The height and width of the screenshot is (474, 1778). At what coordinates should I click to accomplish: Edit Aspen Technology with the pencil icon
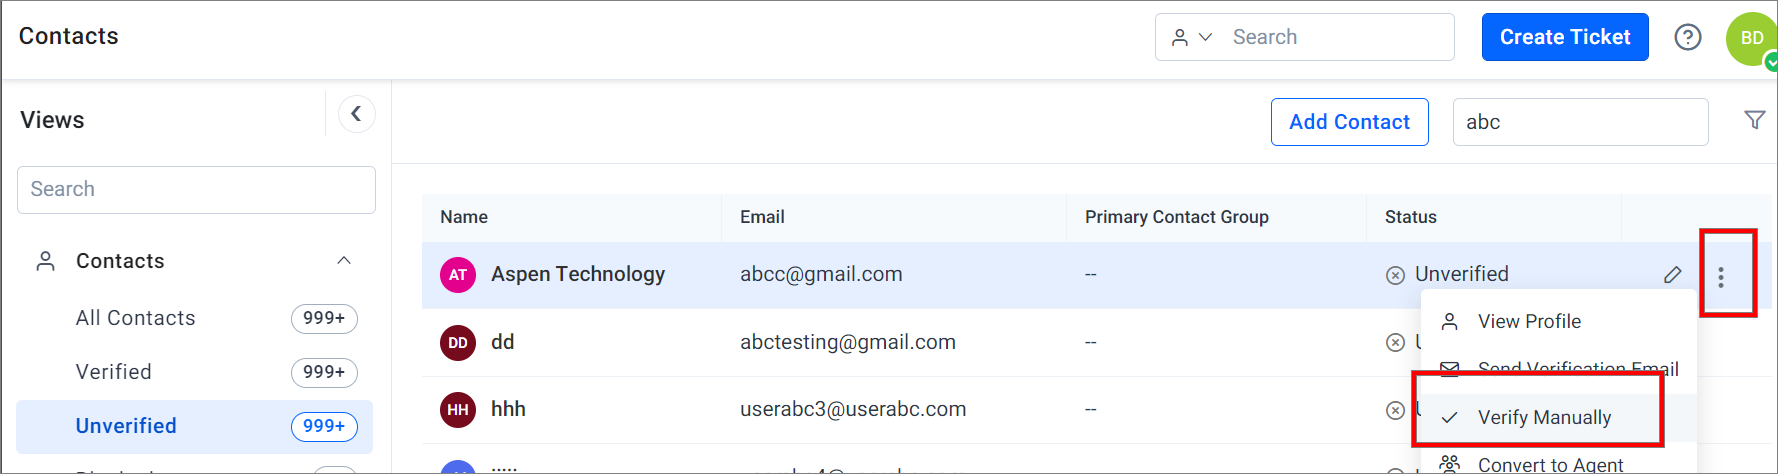(x=1672, y=275)
